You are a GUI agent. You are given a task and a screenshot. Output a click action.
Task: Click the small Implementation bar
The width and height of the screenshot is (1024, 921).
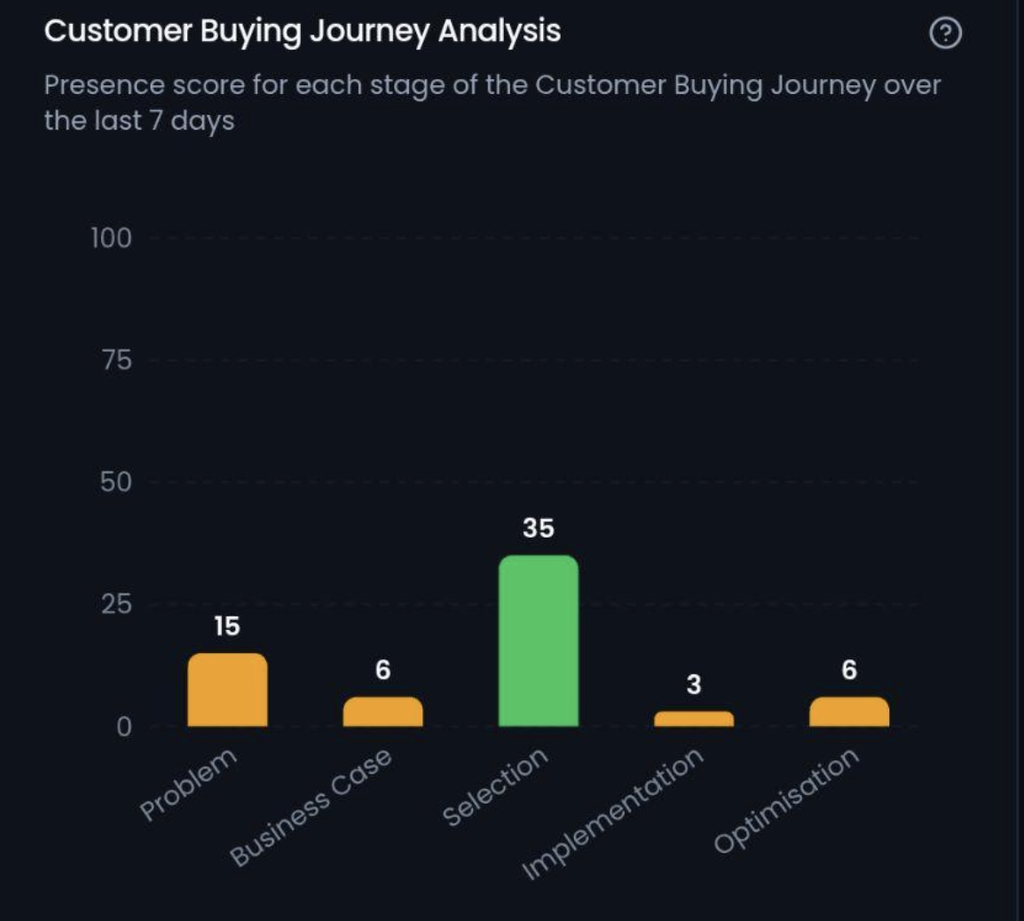pos(694,719)
